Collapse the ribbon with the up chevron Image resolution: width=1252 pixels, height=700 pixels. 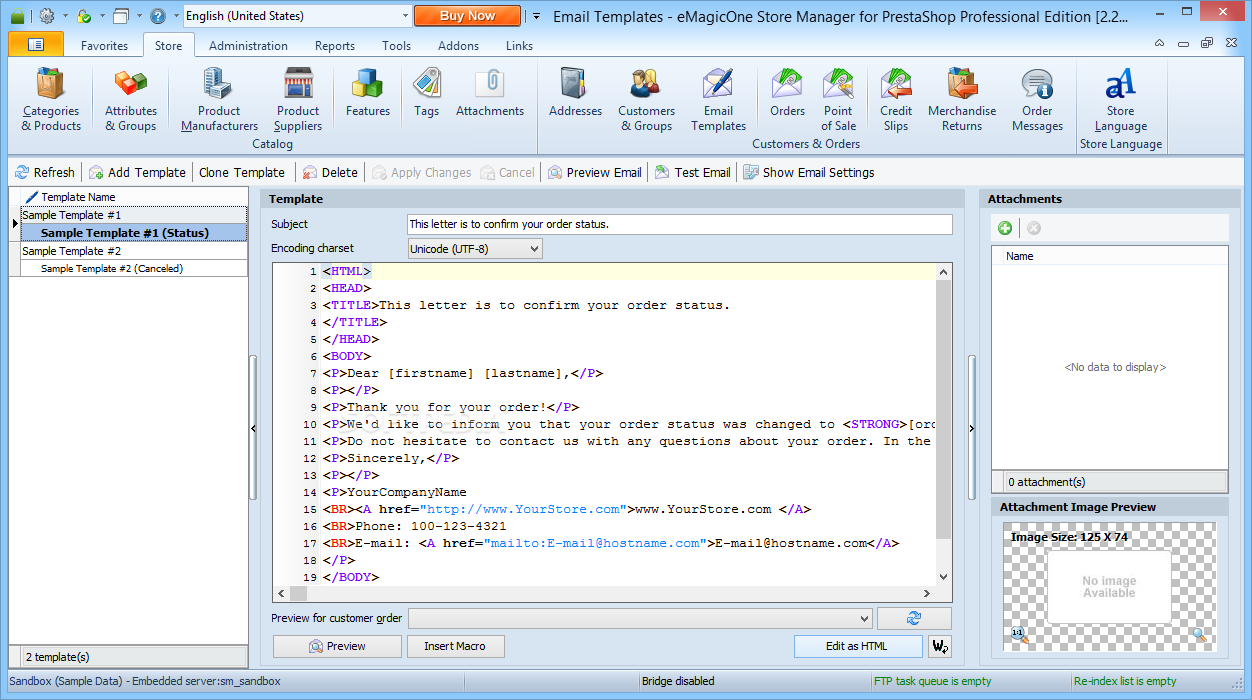1159,44
